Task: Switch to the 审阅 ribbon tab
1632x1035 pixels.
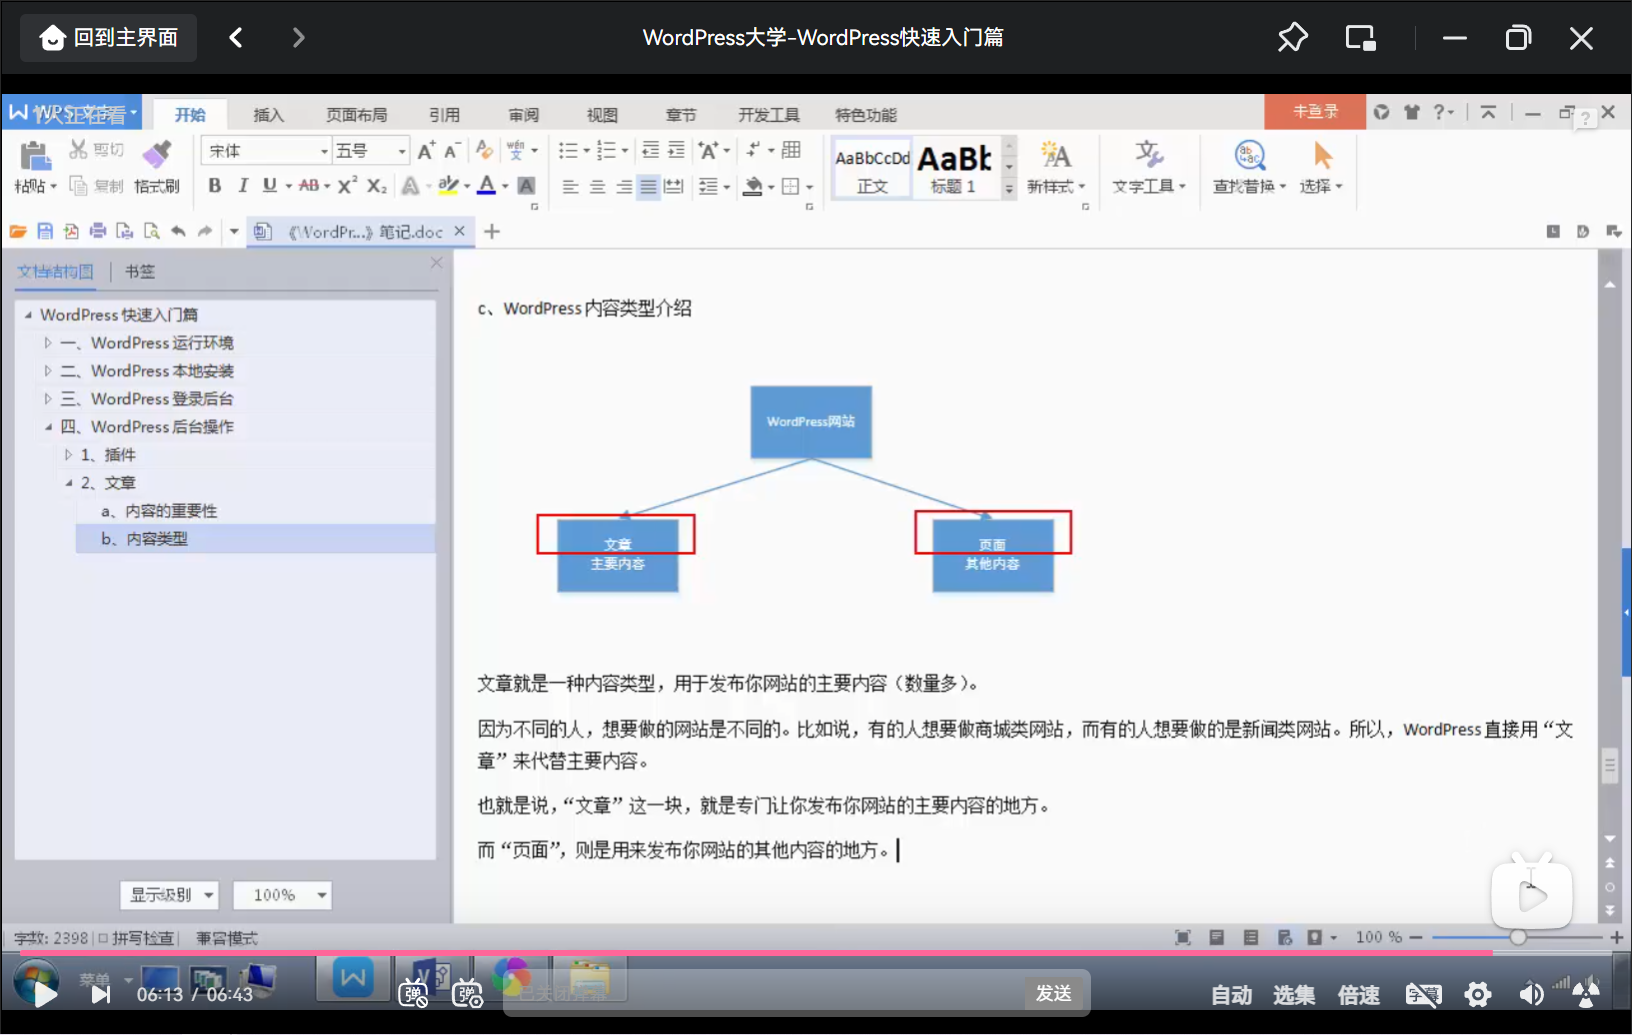Action: pyautogui.click(x=523, y=115)
